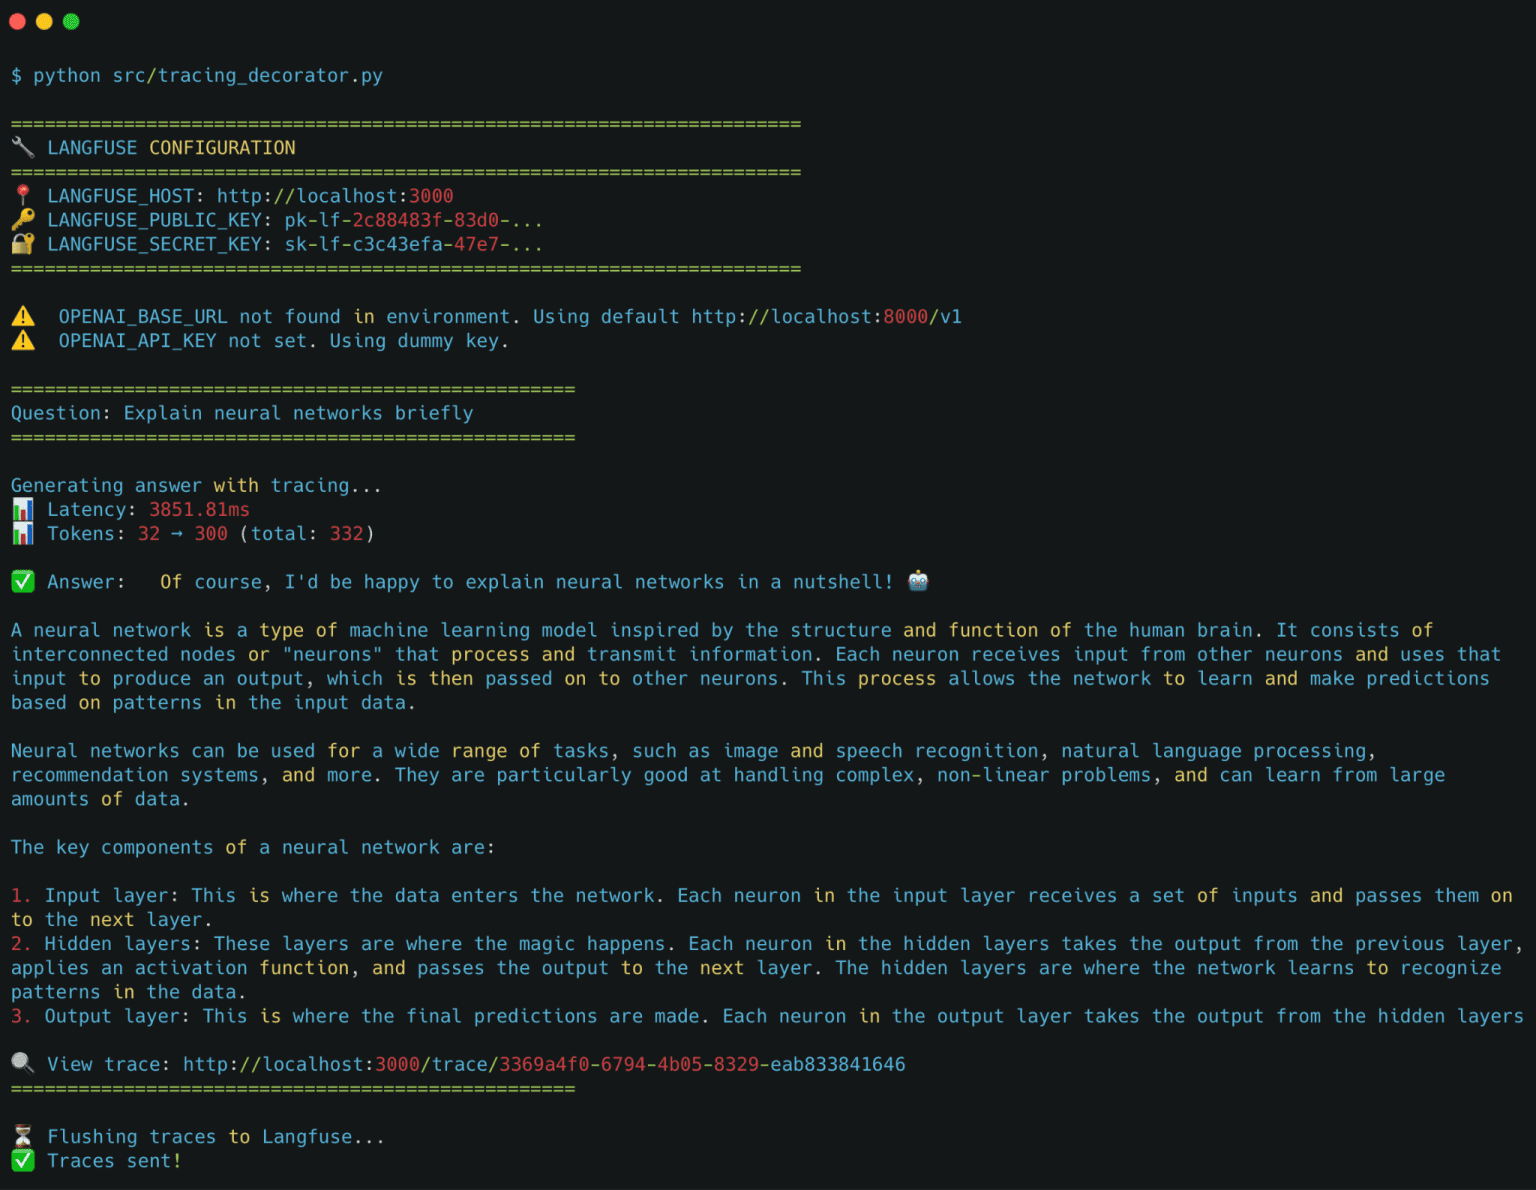The image size is (1536, 1190).
Task: Click the numbered '1. Input layer:' label
Action: pos(95,896)
